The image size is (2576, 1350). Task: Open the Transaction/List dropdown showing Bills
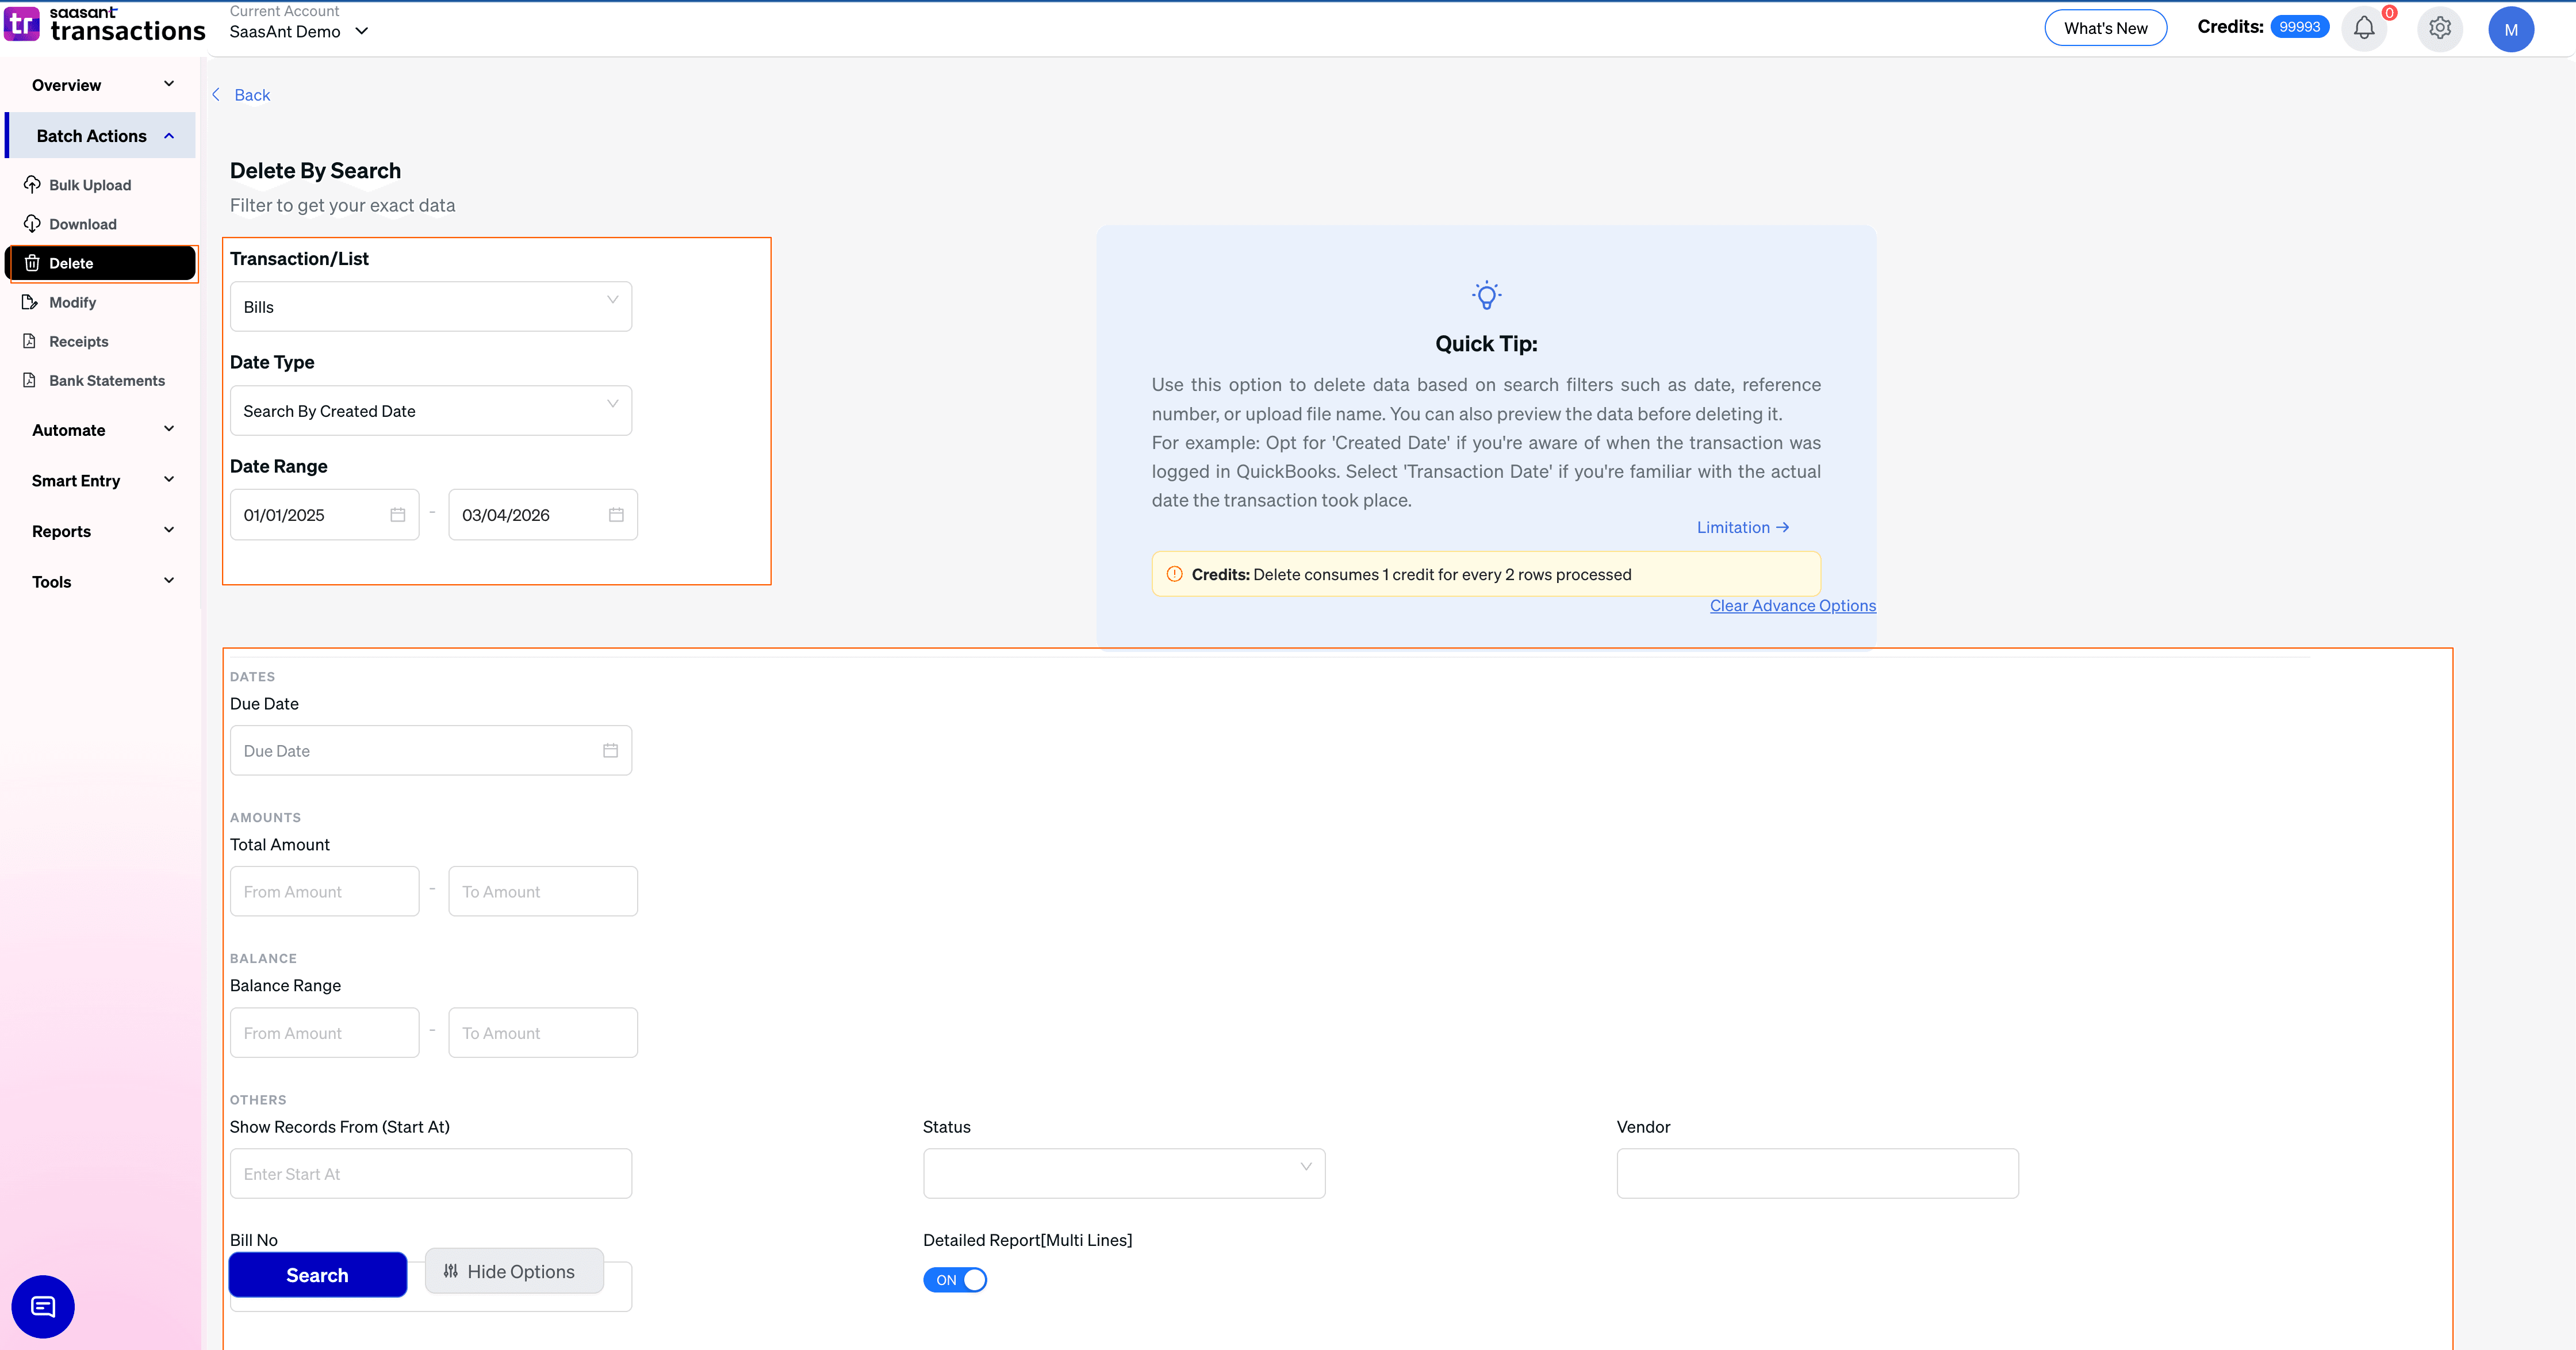coord(430,306)
